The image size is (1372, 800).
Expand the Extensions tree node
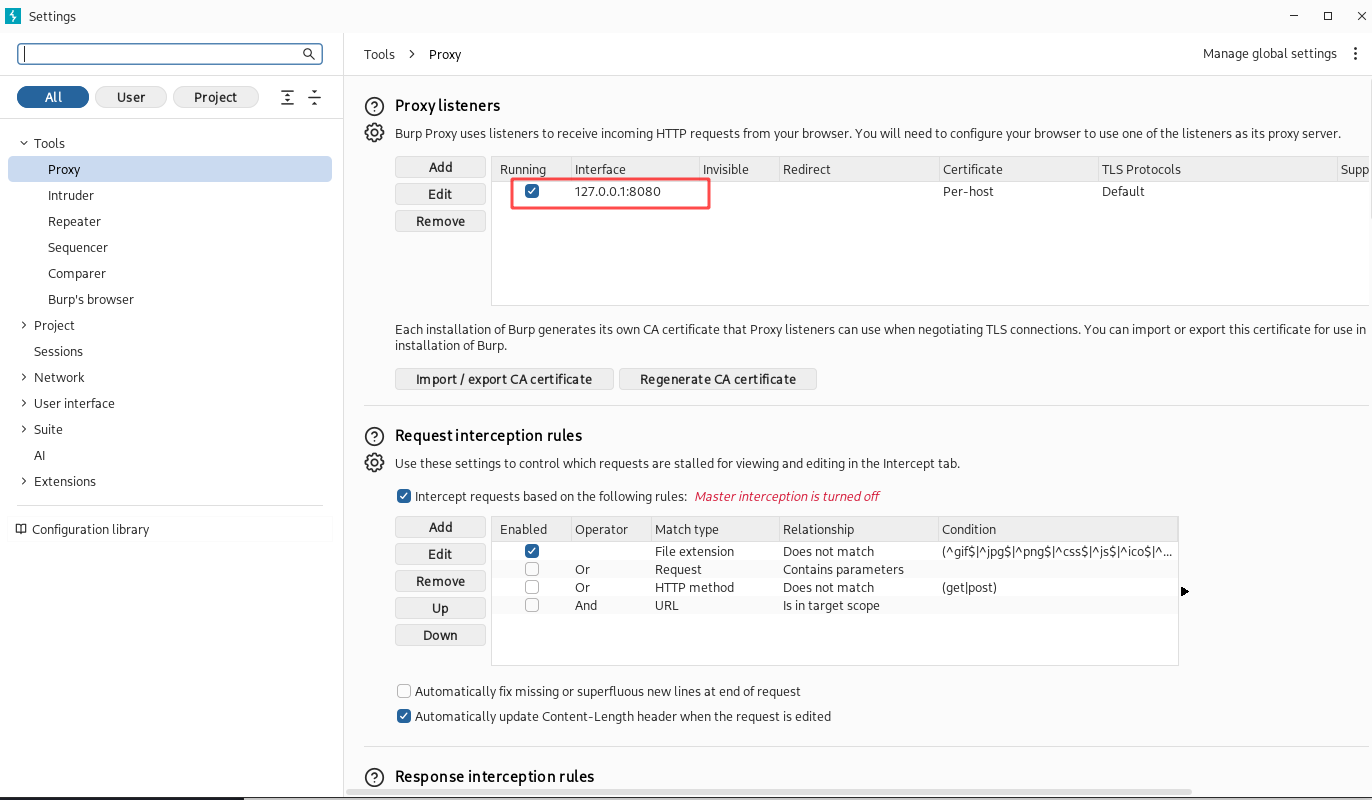pyautogui.click(x=24, y=481)
